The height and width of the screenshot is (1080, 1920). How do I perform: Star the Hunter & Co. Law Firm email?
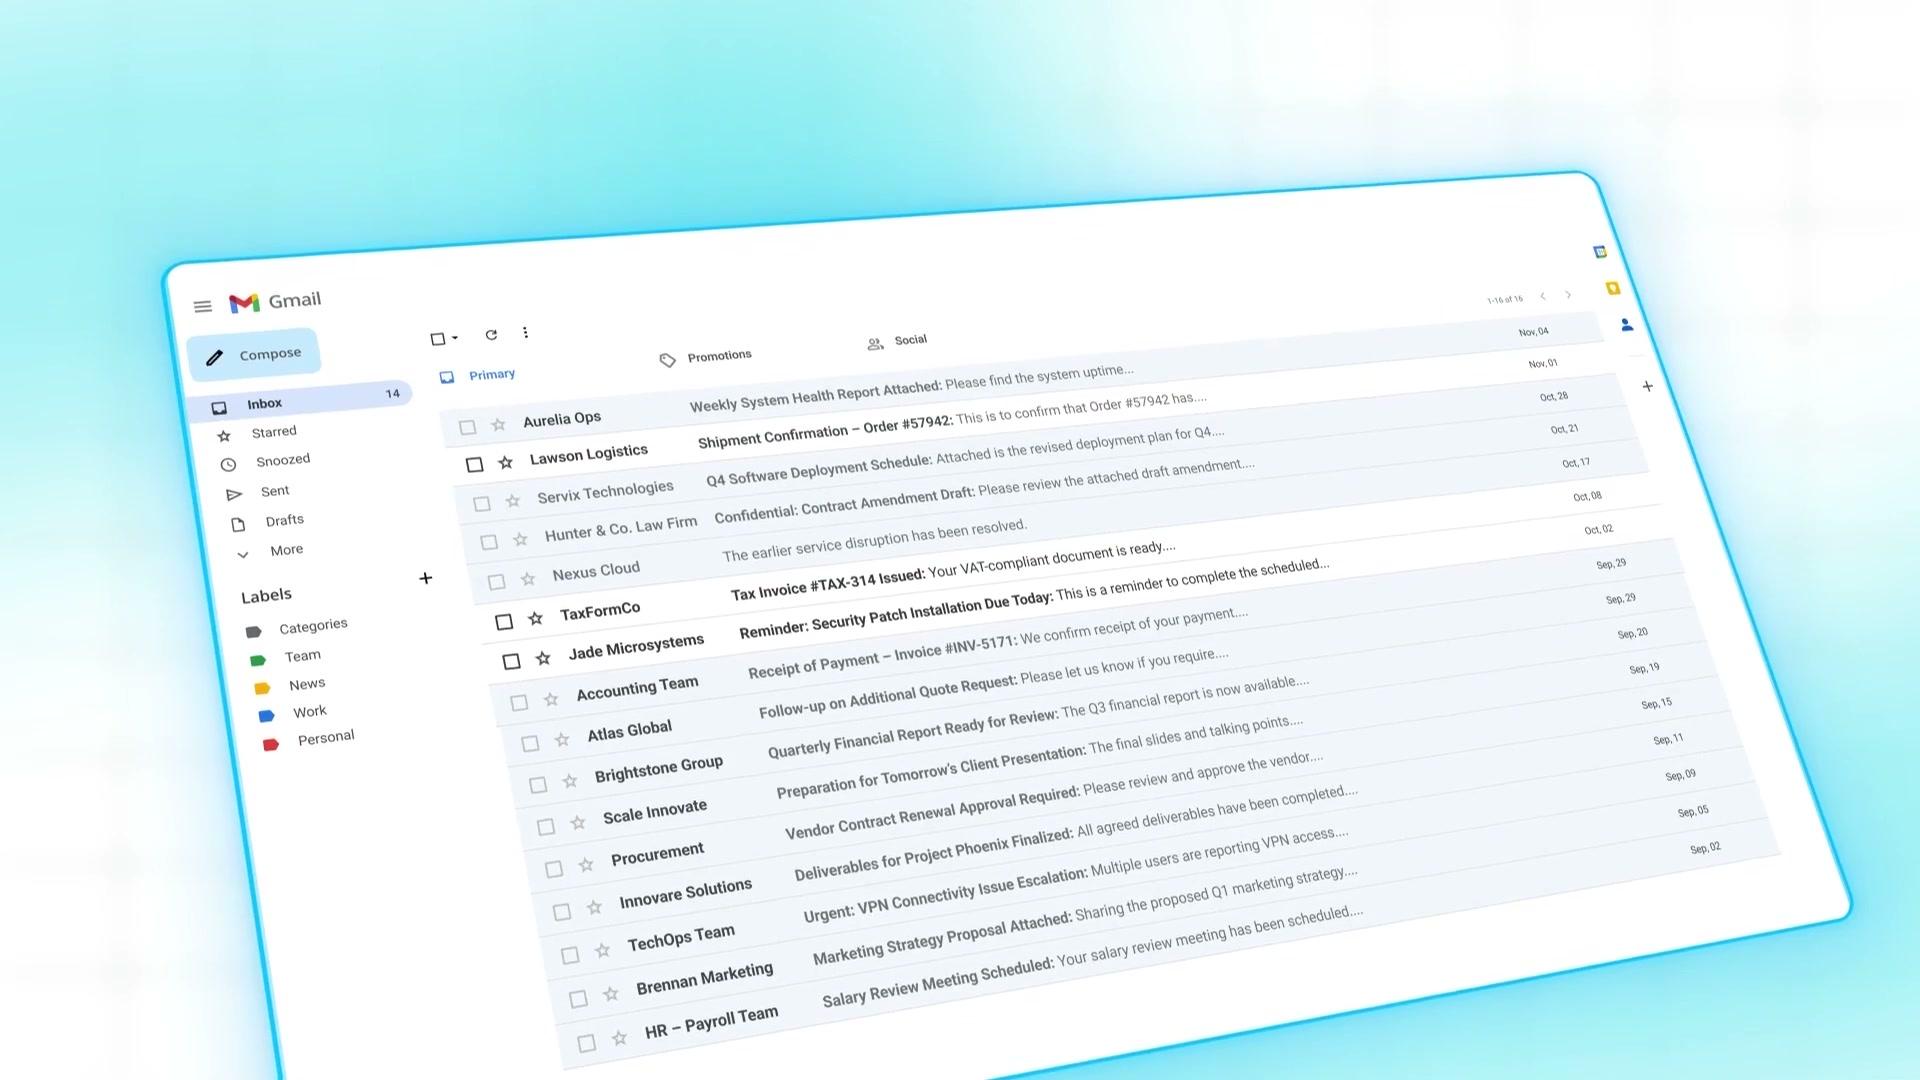(x=520, y=540)
